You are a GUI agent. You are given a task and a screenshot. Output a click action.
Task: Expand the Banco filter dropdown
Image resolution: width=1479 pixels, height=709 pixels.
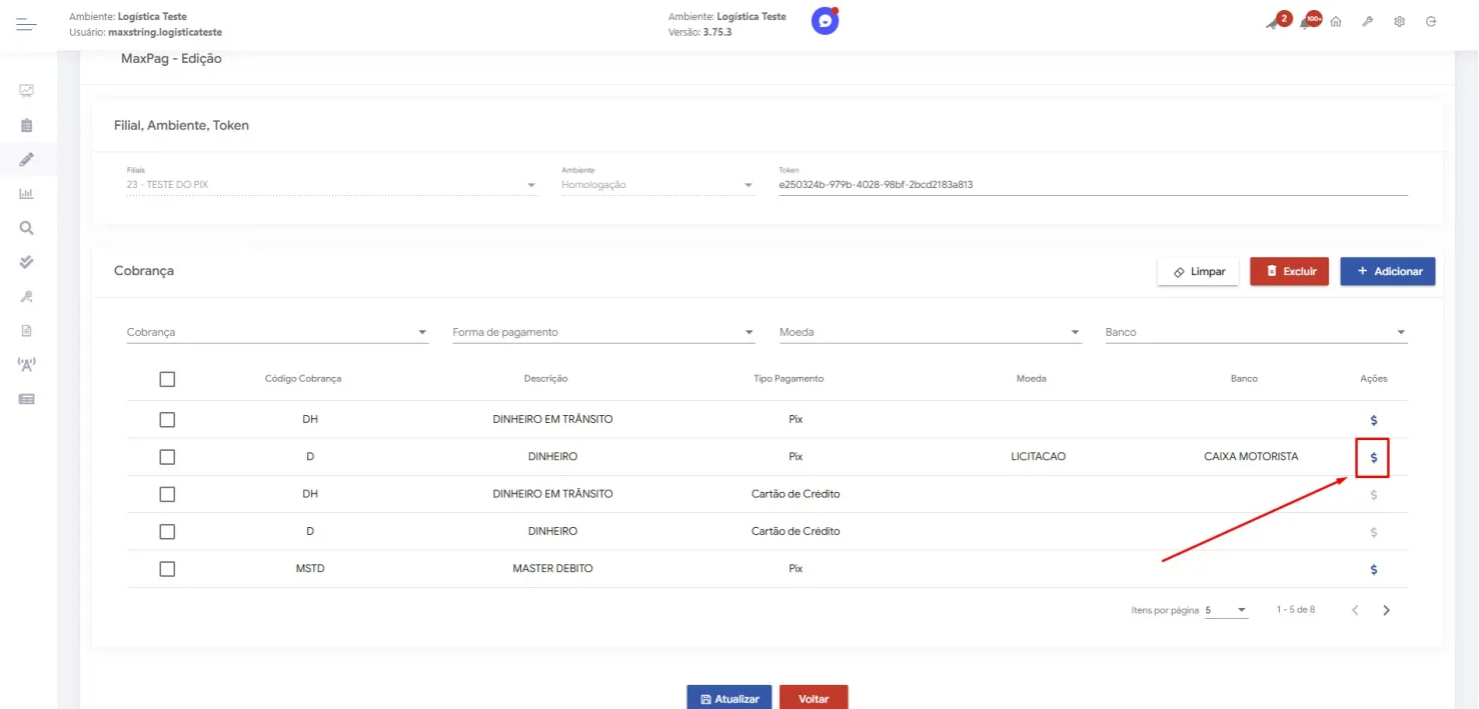point(1256,332)
